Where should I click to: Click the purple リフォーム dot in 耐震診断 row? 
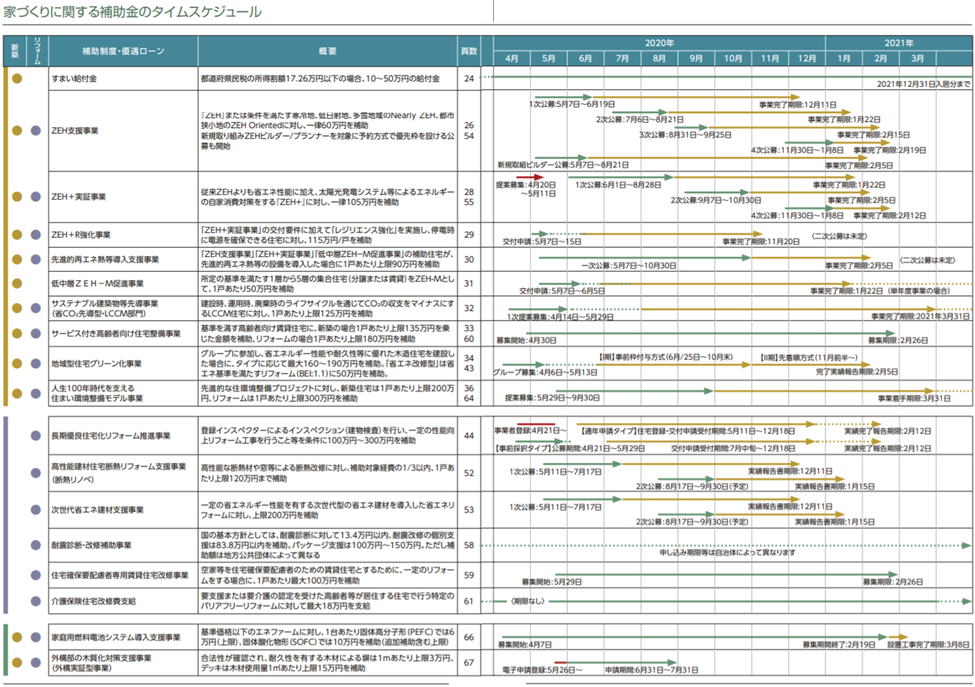coord(36,545)
